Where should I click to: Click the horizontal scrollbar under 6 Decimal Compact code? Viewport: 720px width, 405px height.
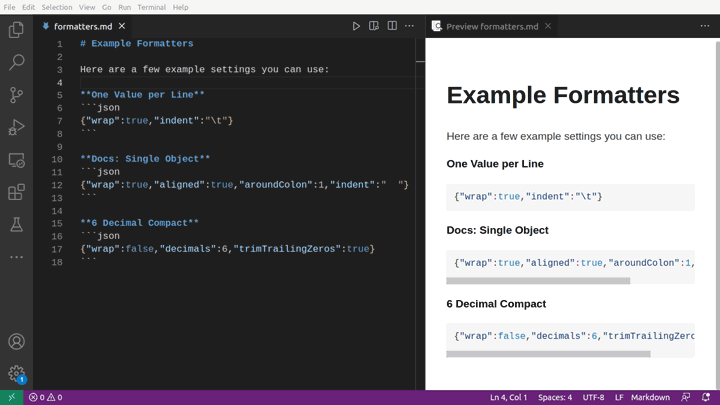coord(548,354)
